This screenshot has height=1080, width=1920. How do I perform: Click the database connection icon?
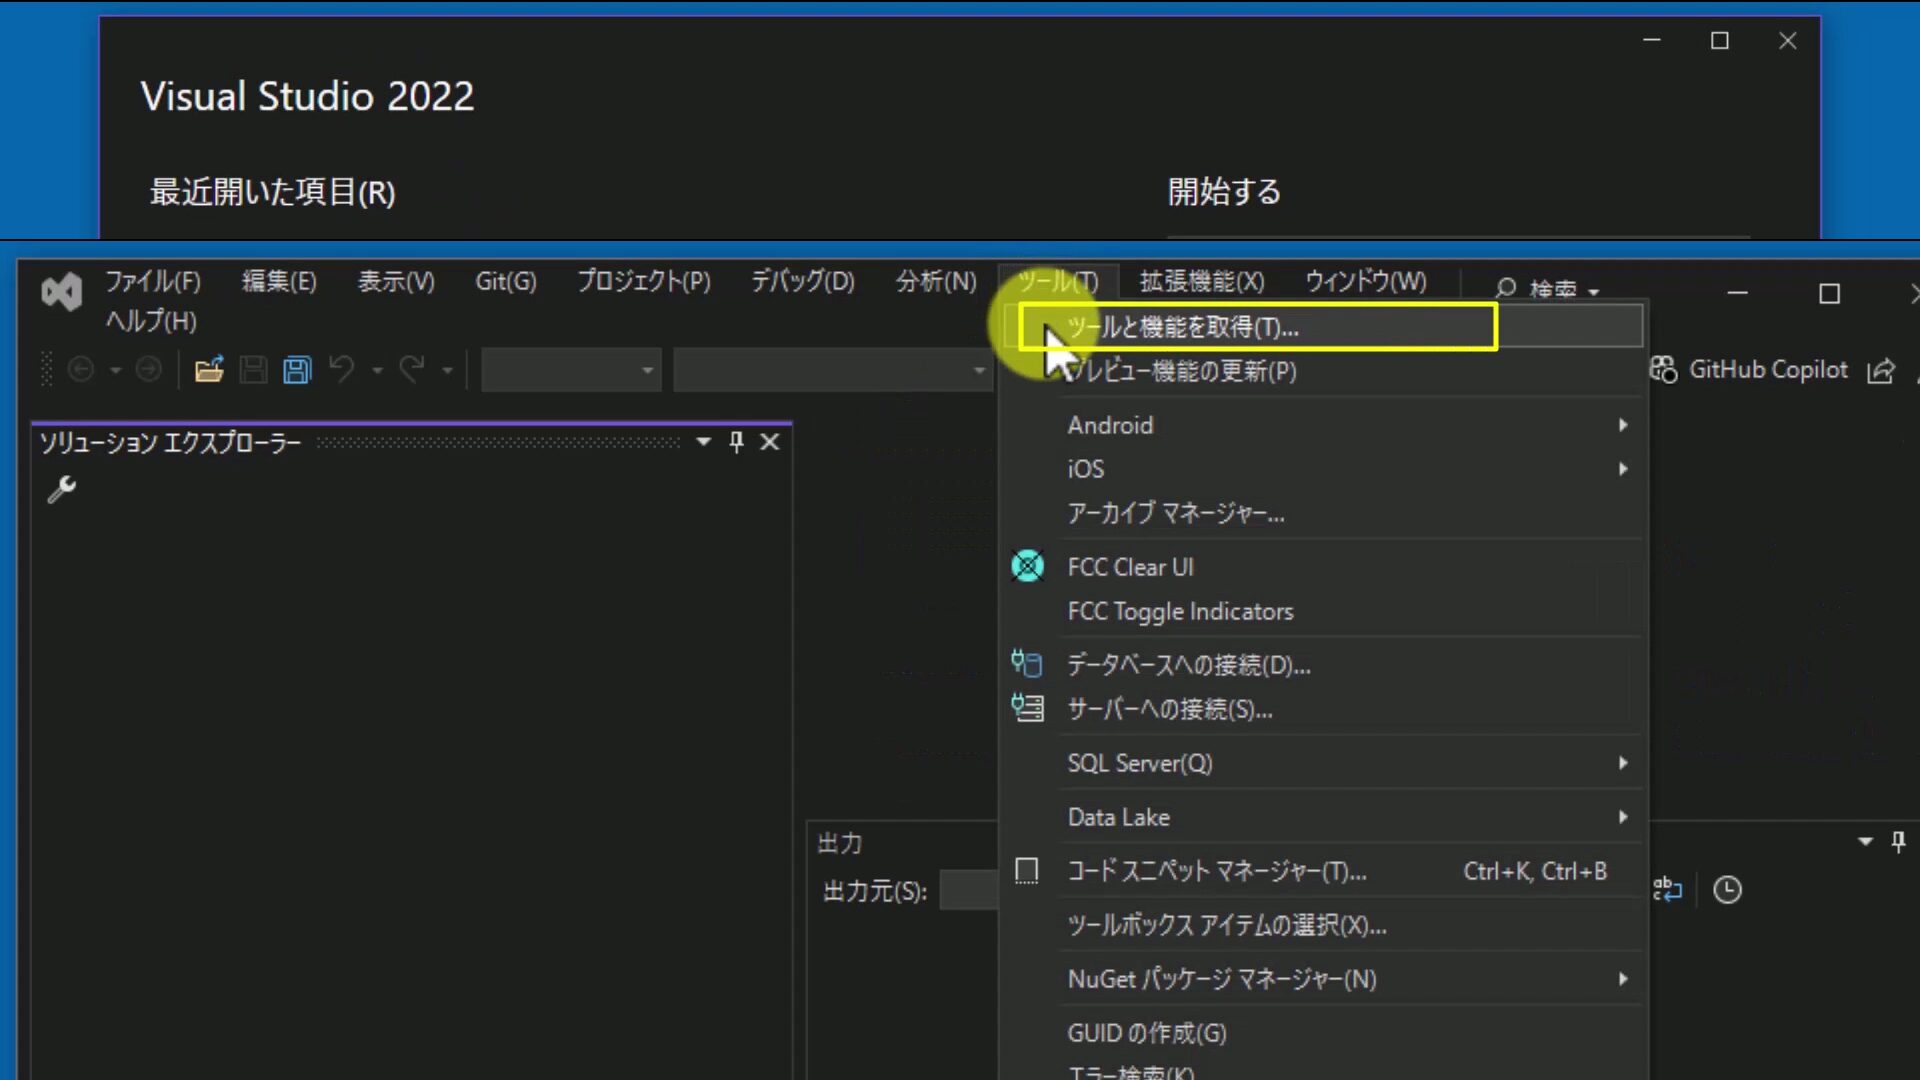1026,664
